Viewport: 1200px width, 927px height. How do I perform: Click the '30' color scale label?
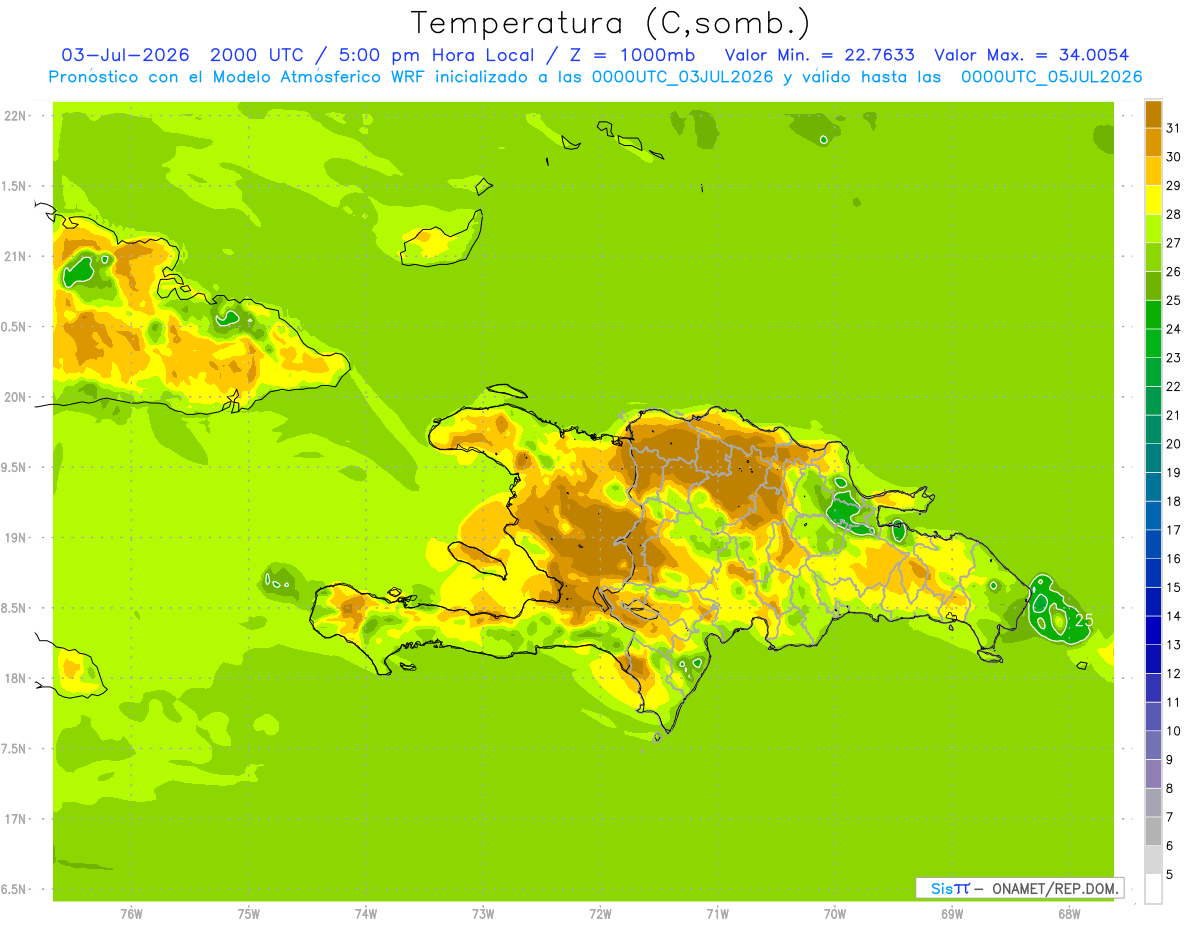click(1174, 157)
